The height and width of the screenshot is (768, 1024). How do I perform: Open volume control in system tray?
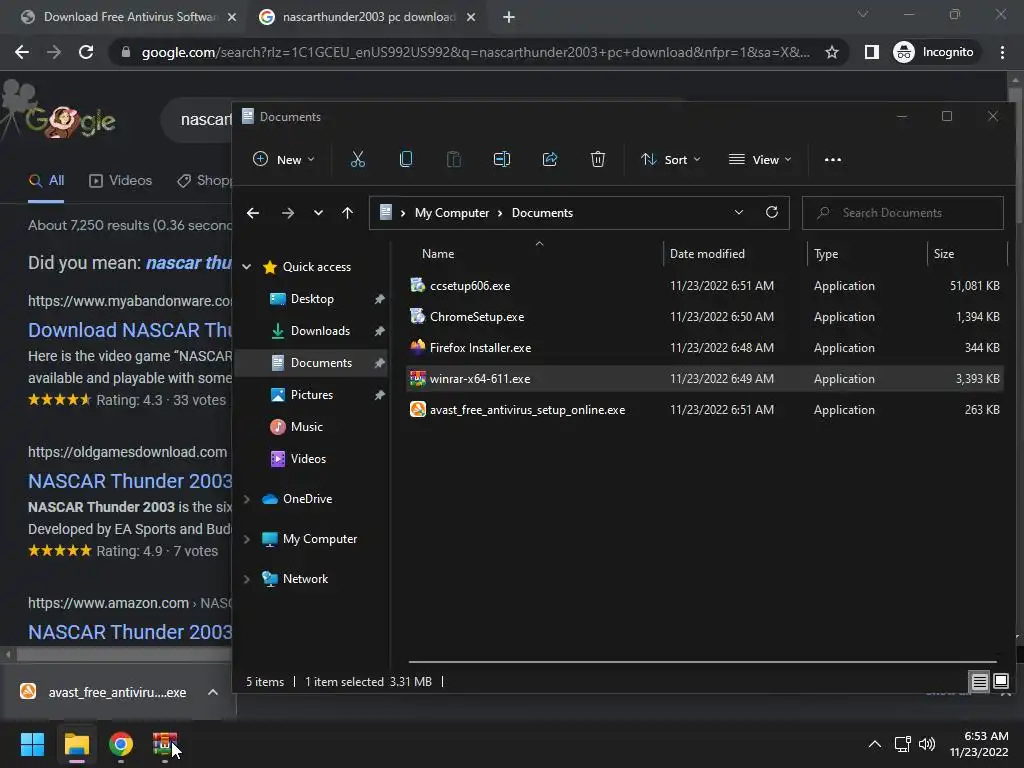[x=927, y=744]
